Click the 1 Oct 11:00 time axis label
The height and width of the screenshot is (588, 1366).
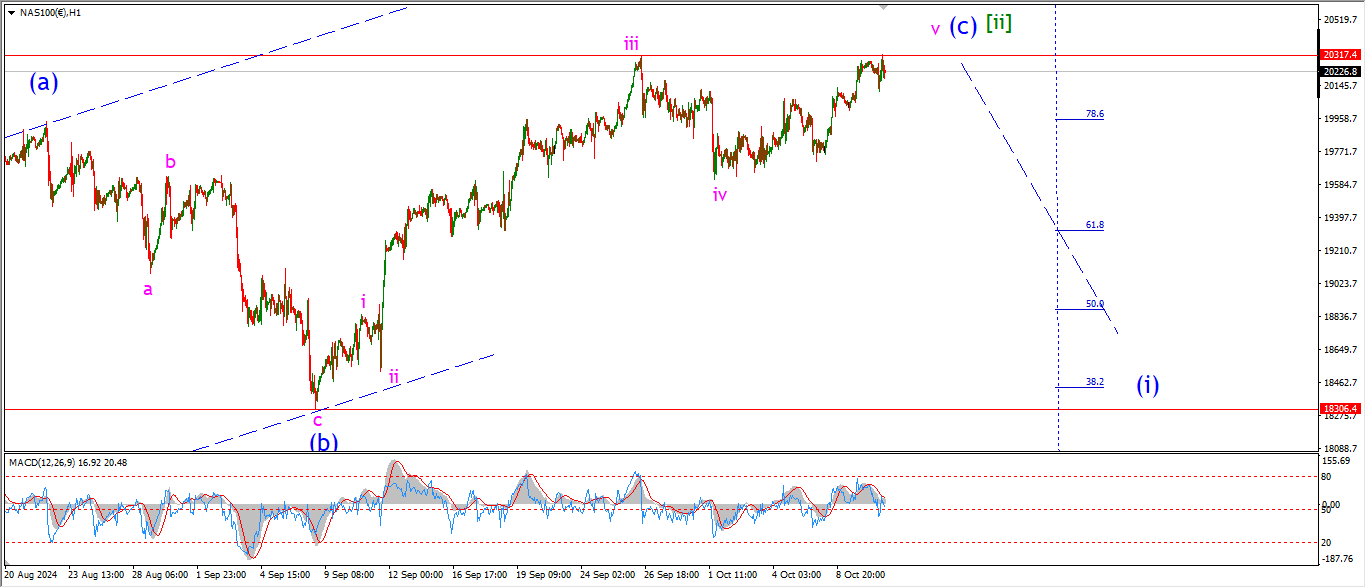click(733, 575)
